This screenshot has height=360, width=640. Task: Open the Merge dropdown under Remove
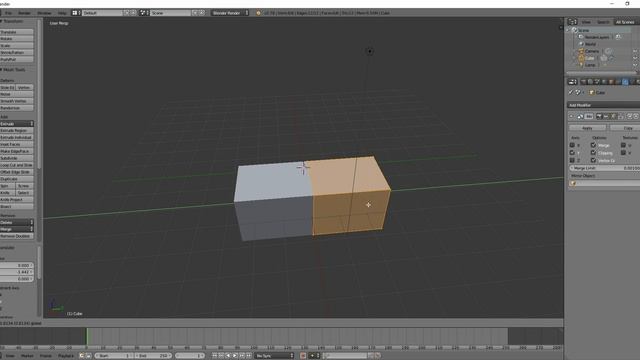pyautogui.click(x=17, y=229)
